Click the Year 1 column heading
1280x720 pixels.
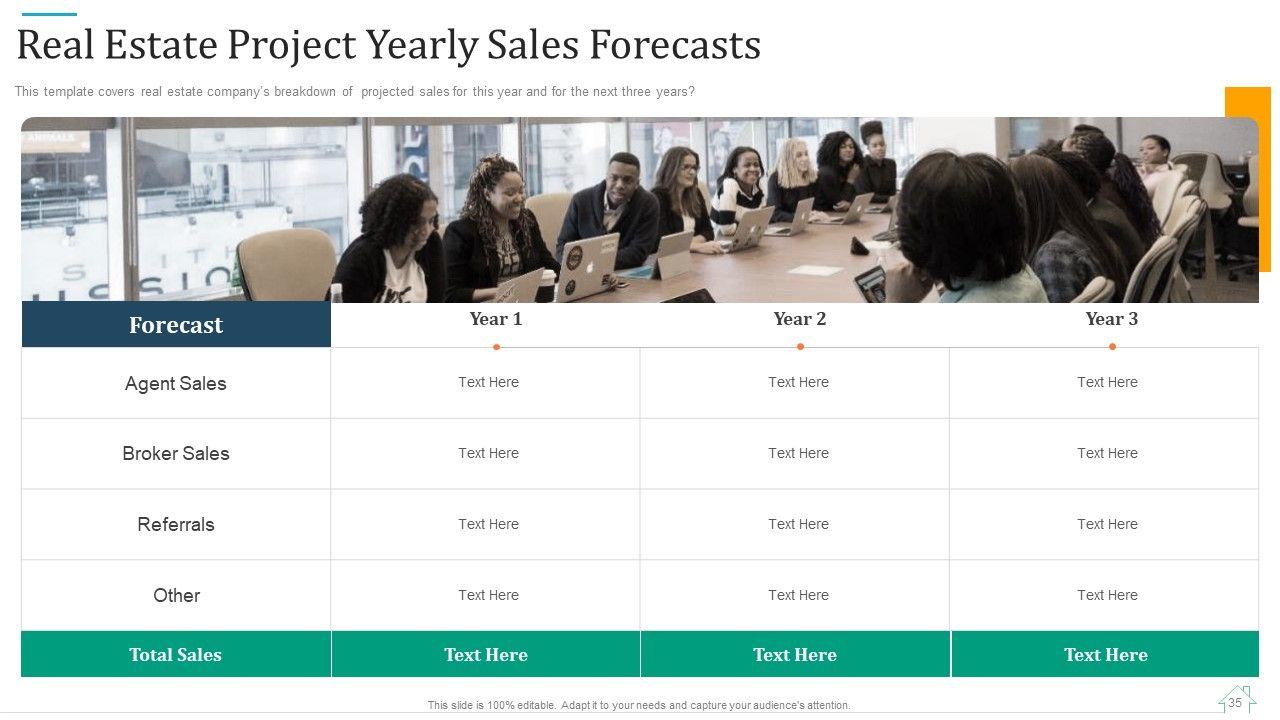pyautogui.click(x=496, y=319)
